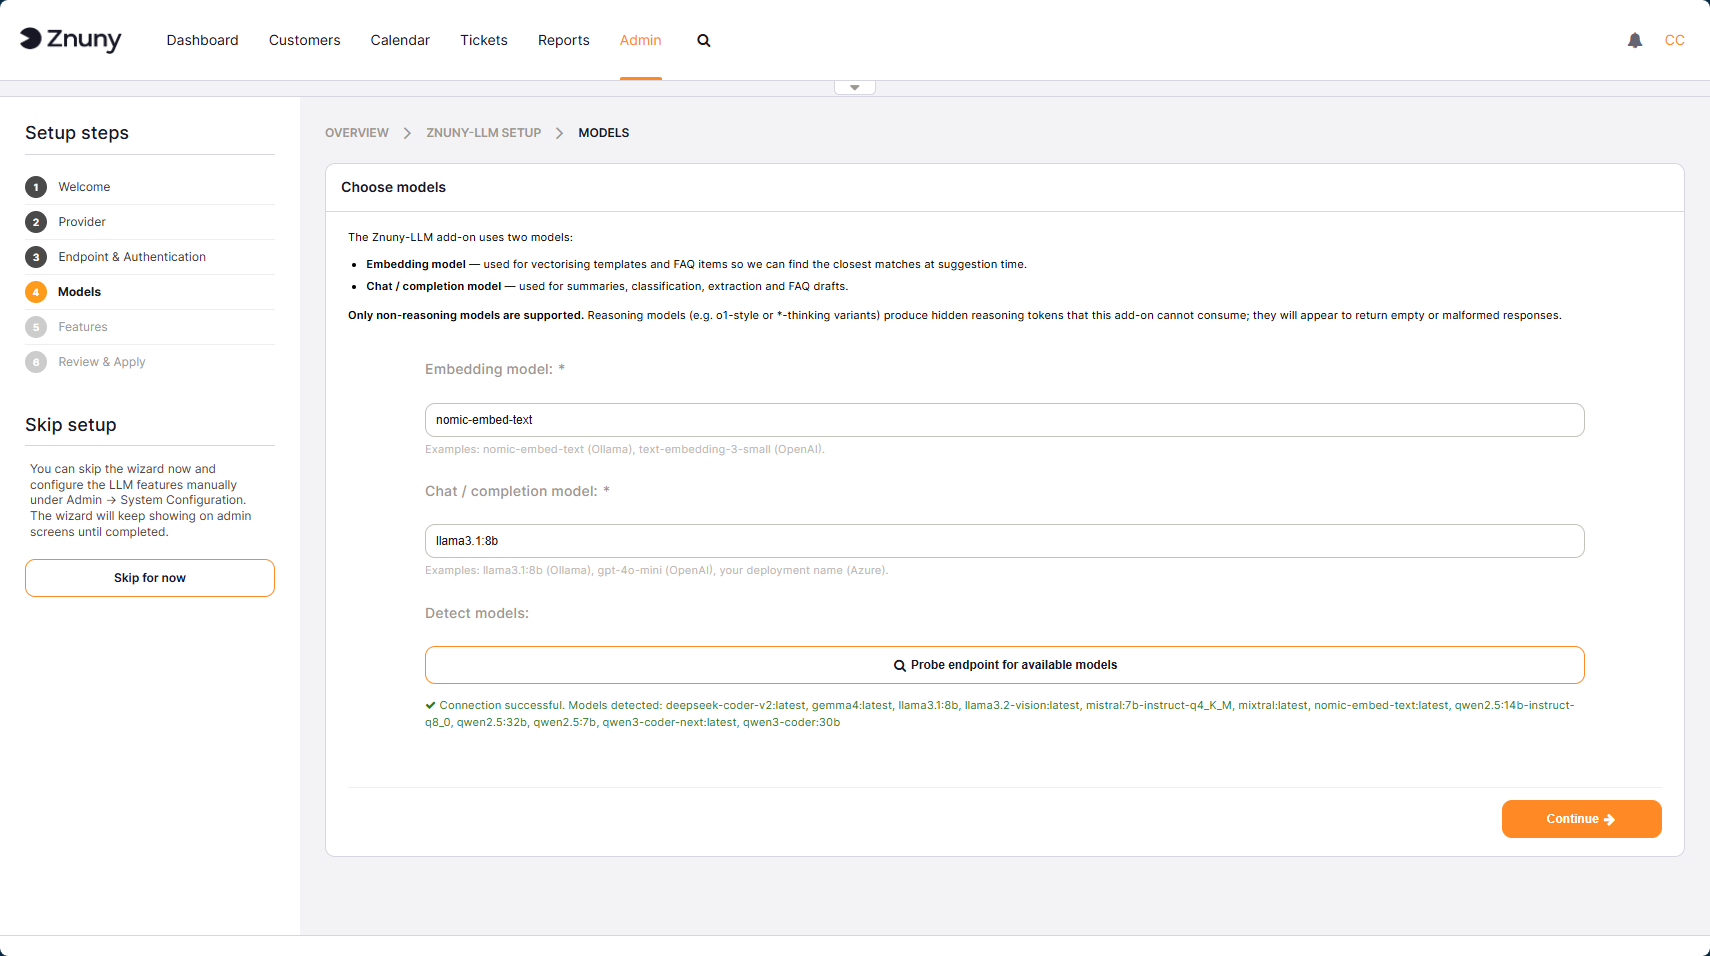Click the 'Connection successful' status message
Viewport: 1710px width, 956px height.
point(1000,714)
